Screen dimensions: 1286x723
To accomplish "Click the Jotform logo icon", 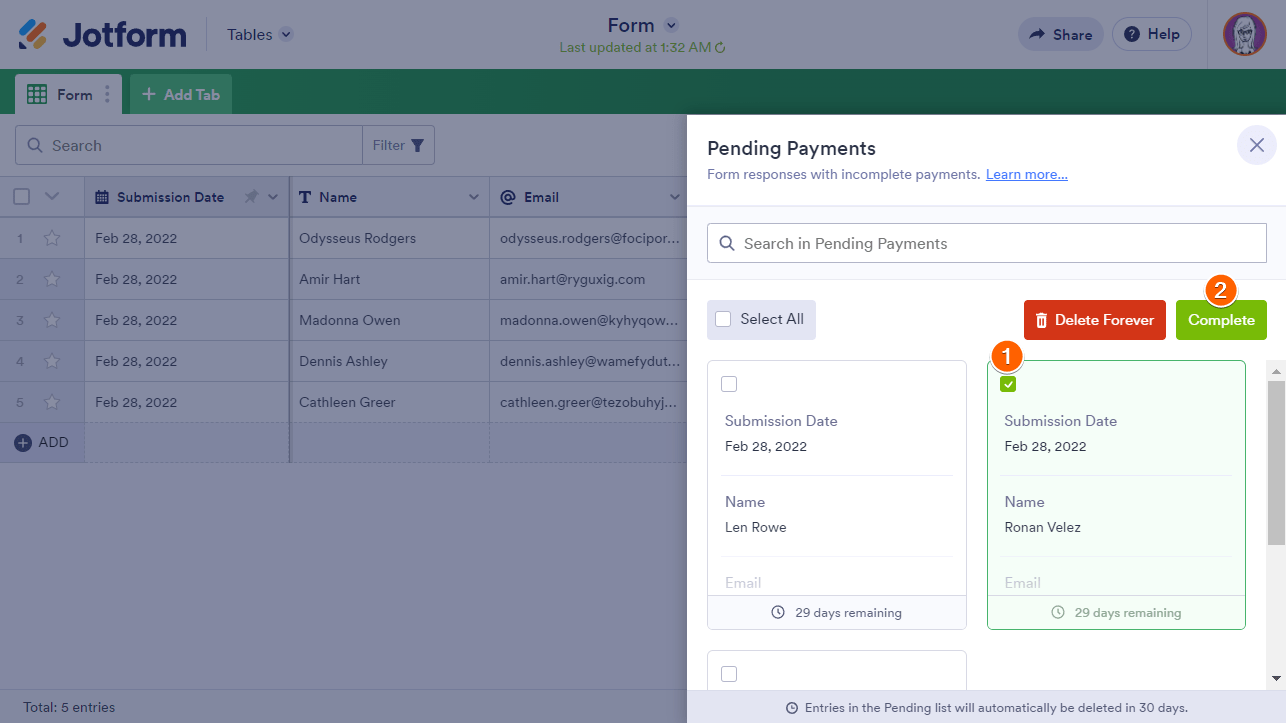I will 33,35.
